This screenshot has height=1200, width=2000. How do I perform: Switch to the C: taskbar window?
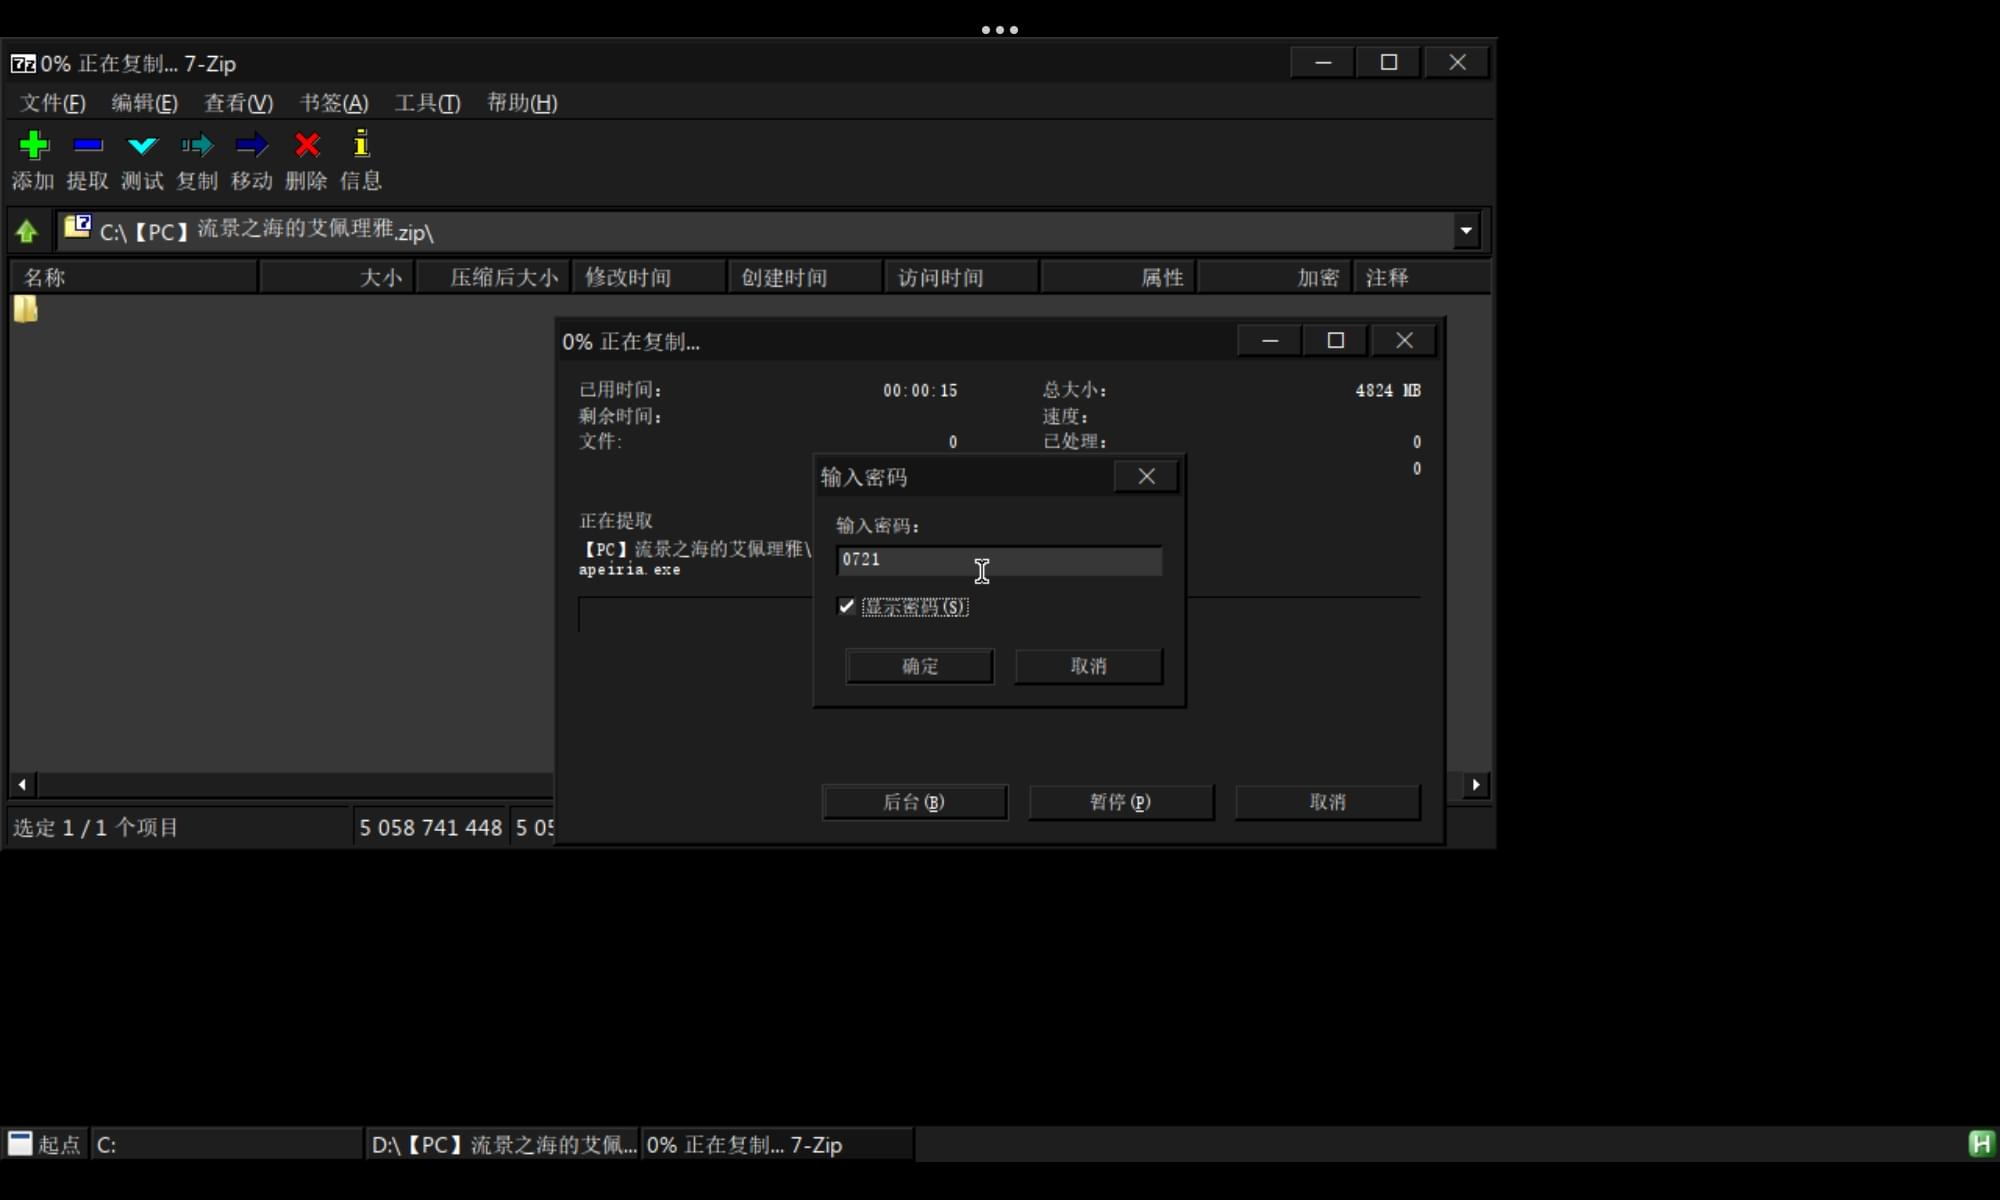[x=226, y=1144]
